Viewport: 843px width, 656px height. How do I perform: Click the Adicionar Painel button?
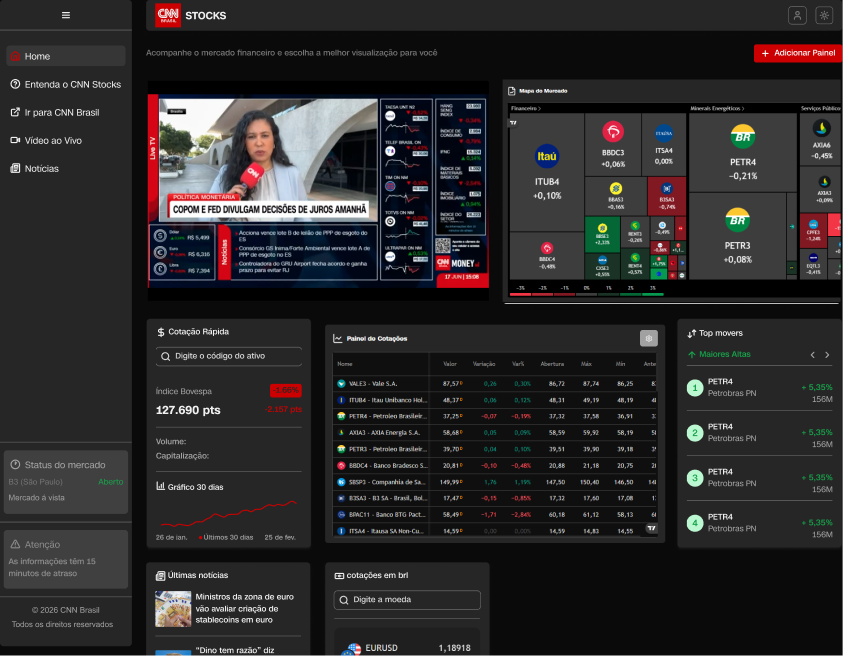(x=797, y=53)
